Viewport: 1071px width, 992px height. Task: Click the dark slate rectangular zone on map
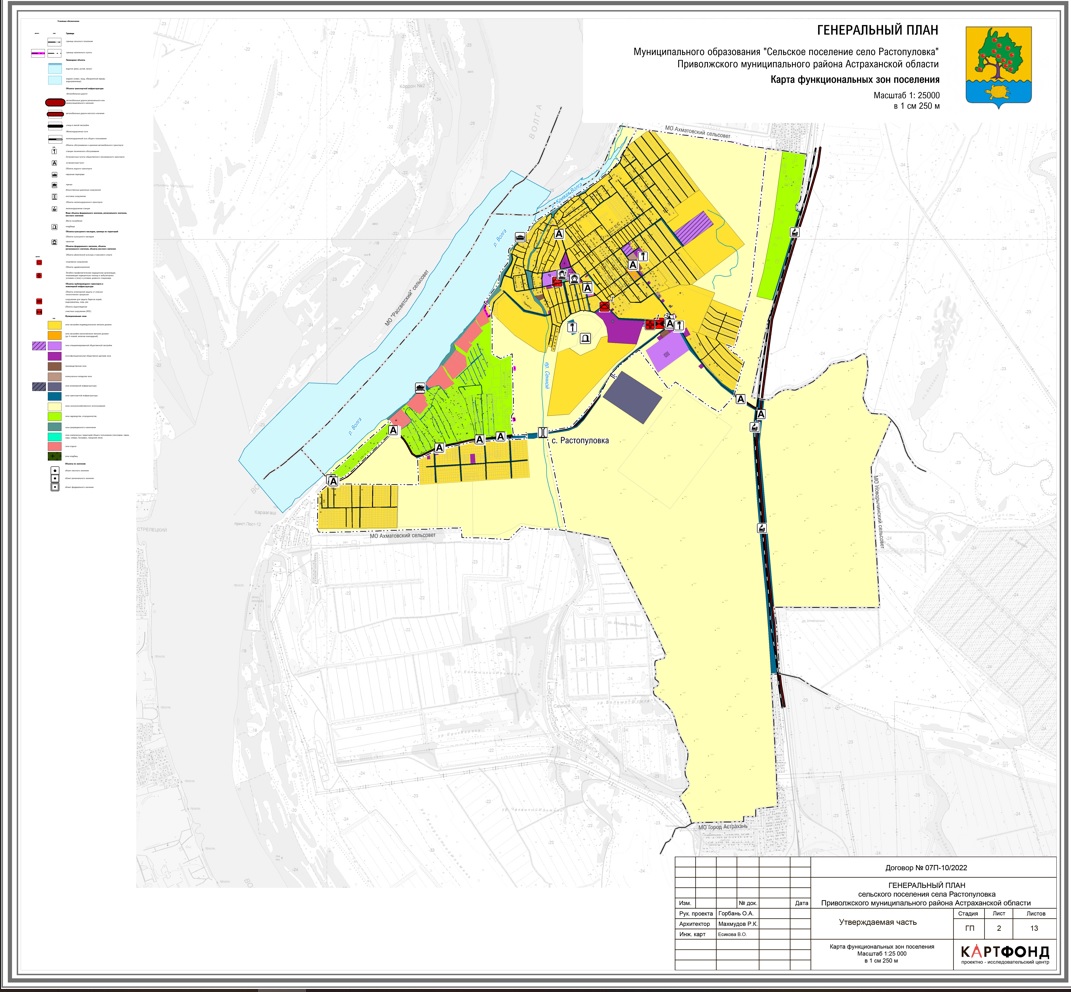point(634,397)
